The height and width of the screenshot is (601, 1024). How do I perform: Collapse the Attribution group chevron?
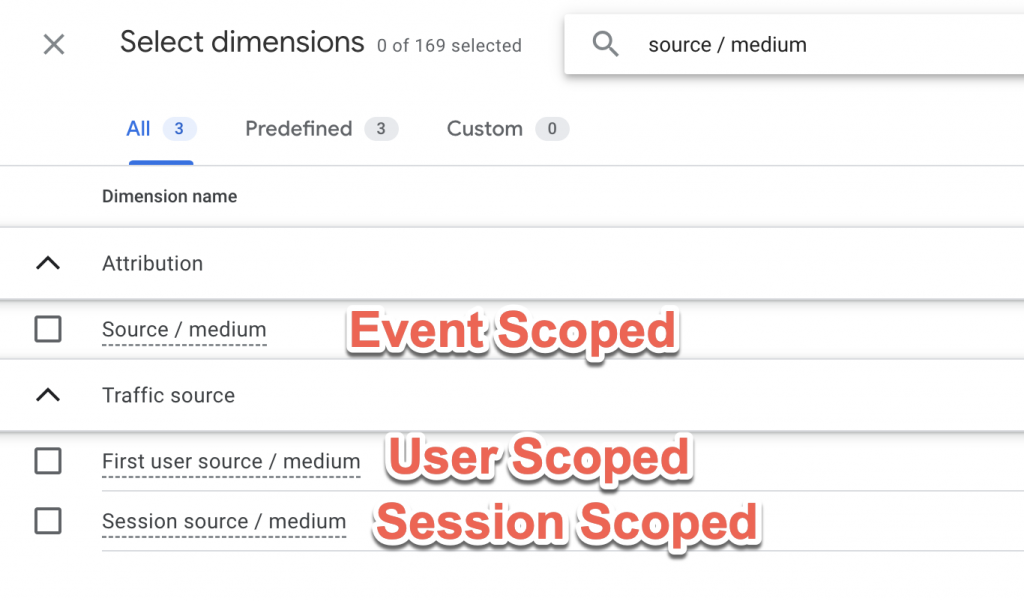tap(48, 263)
